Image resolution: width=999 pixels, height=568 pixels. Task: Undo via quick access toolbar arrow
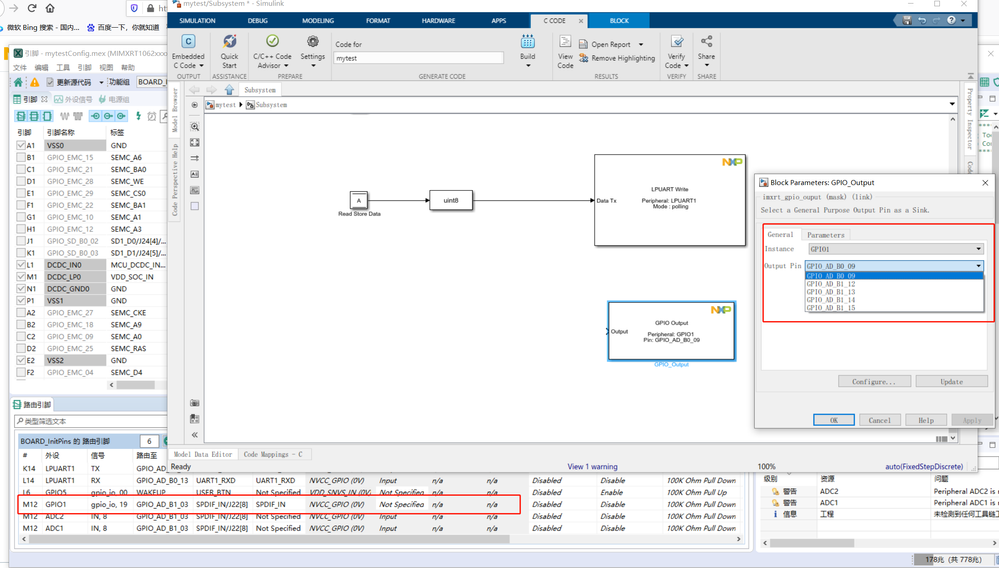coord(922,20)
